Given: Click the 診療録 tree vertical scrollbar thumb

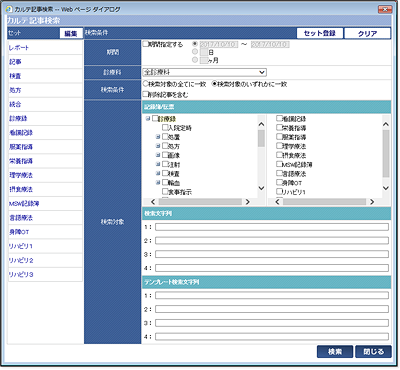Looking at the screenshot, I should pyautogui.click(x=261, y=138).
